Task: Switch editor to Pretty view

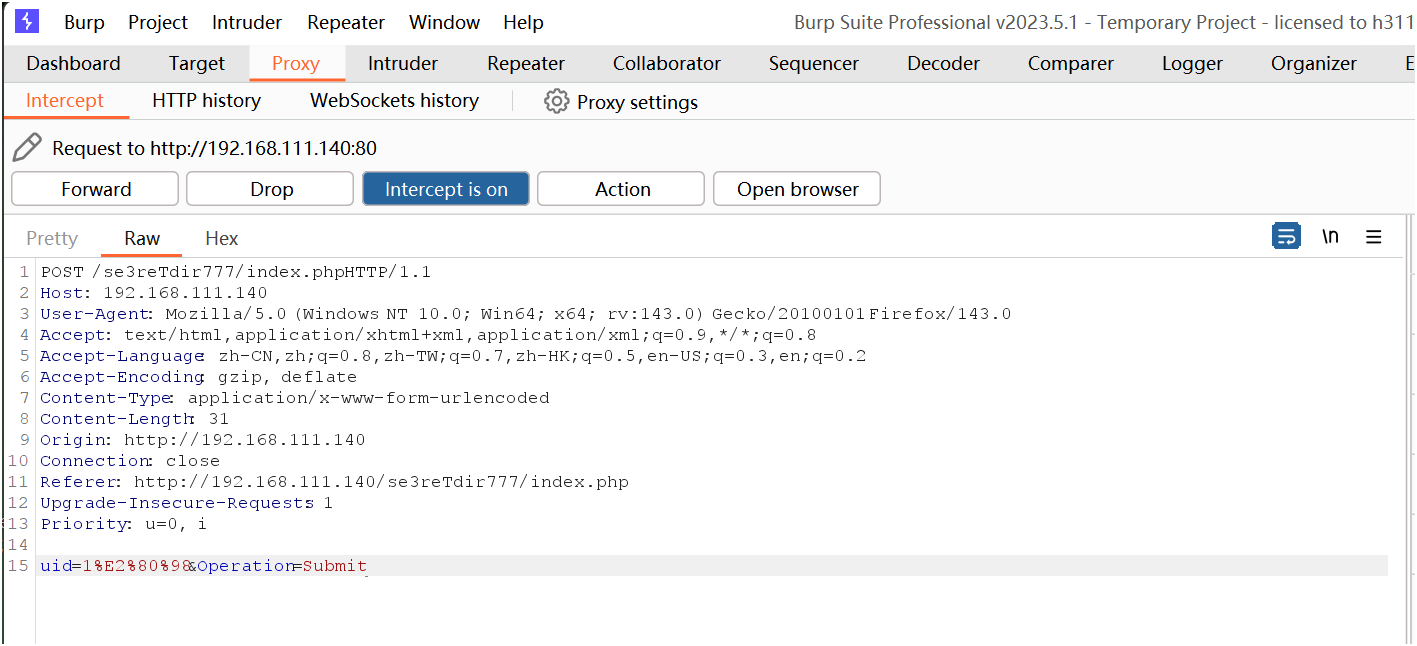Action: click(x=52, y=238)
